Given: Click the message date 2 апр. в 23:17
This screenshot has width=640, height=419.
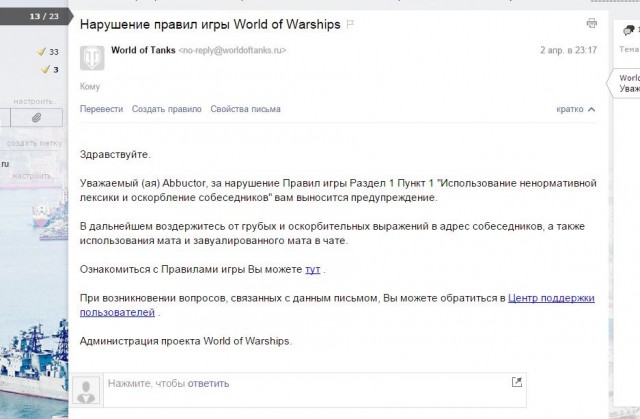Looking at the screenshot, I should click(568, 50).
